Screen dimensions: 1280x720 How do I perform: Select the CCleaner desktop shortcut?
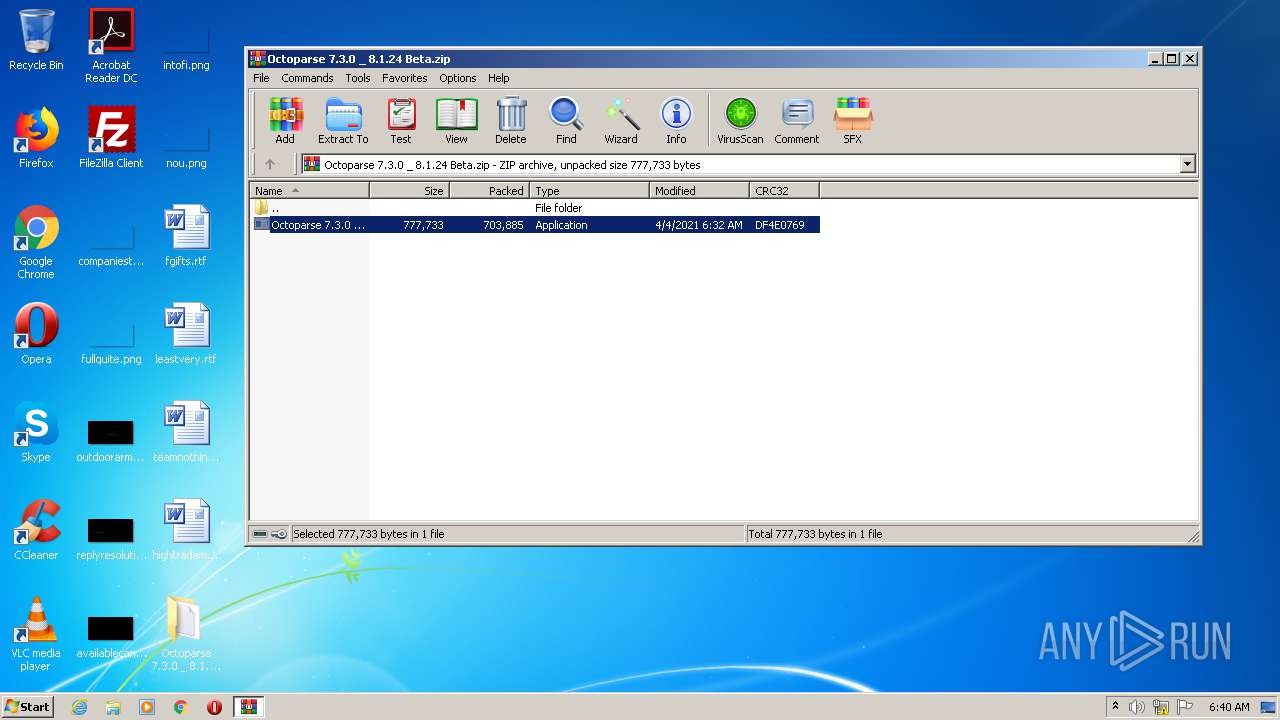(36, 530)
